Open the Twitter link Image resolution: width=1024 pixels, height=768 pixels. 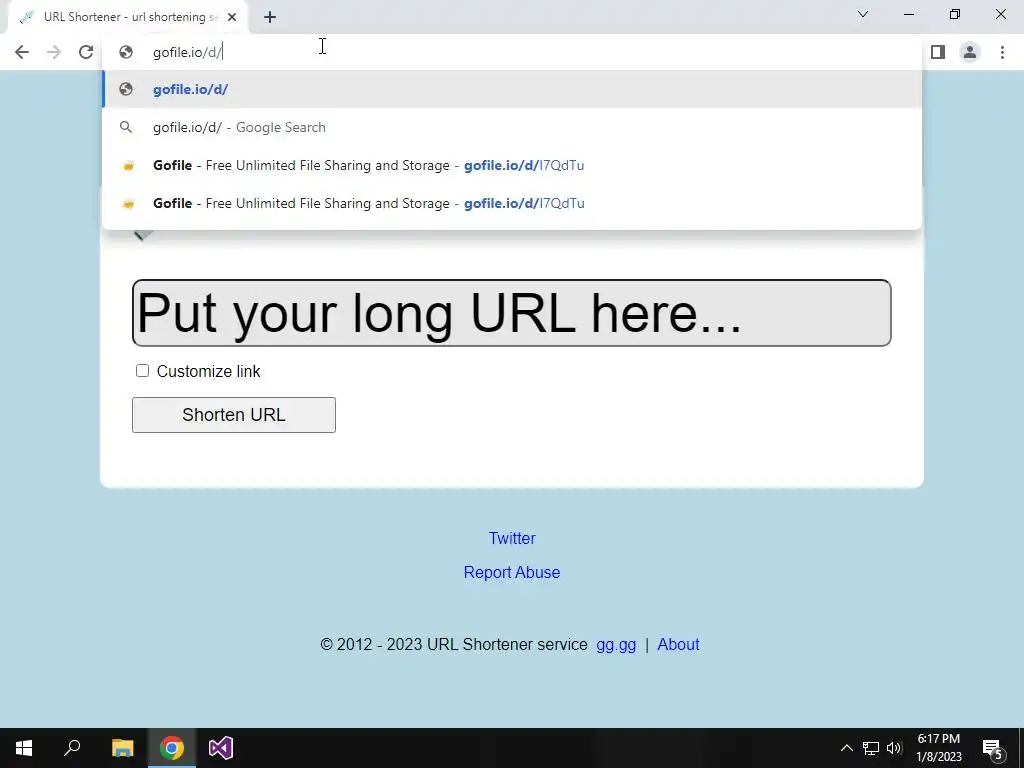point(512,538)
